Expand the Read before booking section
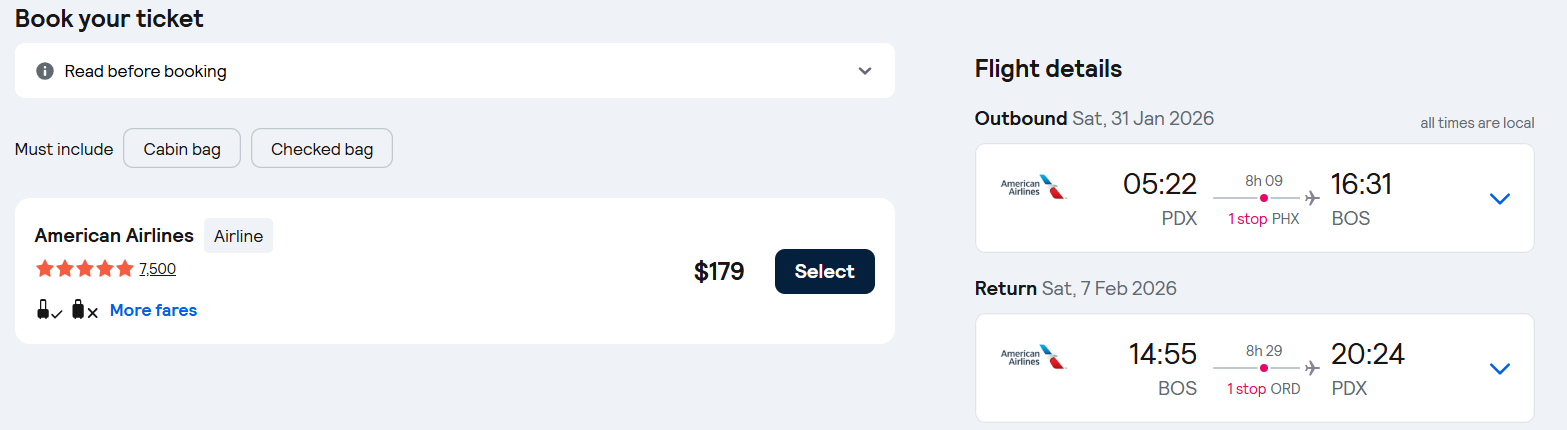This screenshot has width=1567, height=430. 865,71
